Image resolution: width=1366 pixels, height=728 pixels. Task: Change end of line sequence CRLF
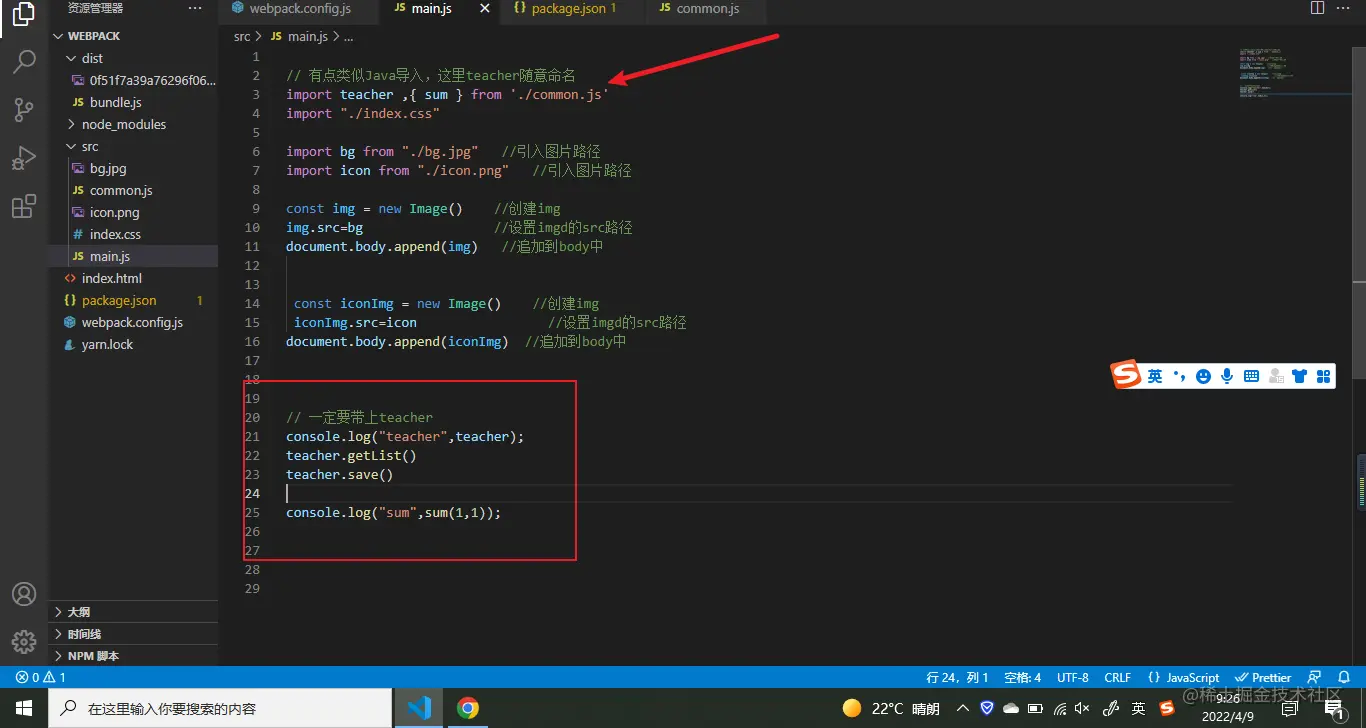pos(1117,677)
